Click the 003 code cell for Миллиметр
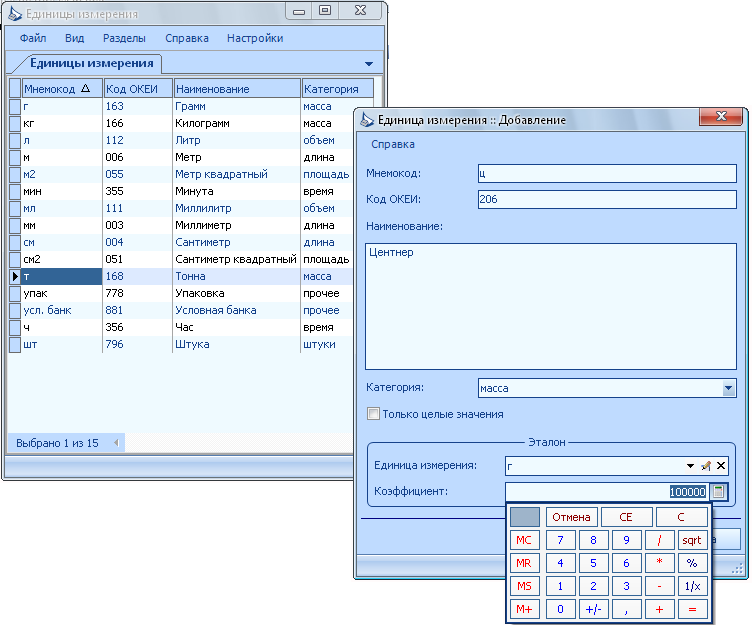 coord(137,225)
